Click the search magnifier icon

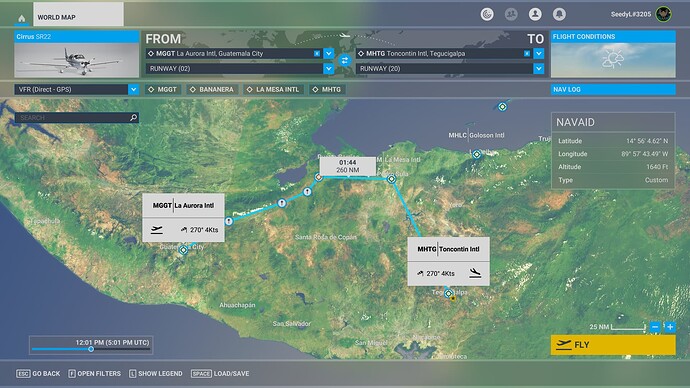click(133, 117)
